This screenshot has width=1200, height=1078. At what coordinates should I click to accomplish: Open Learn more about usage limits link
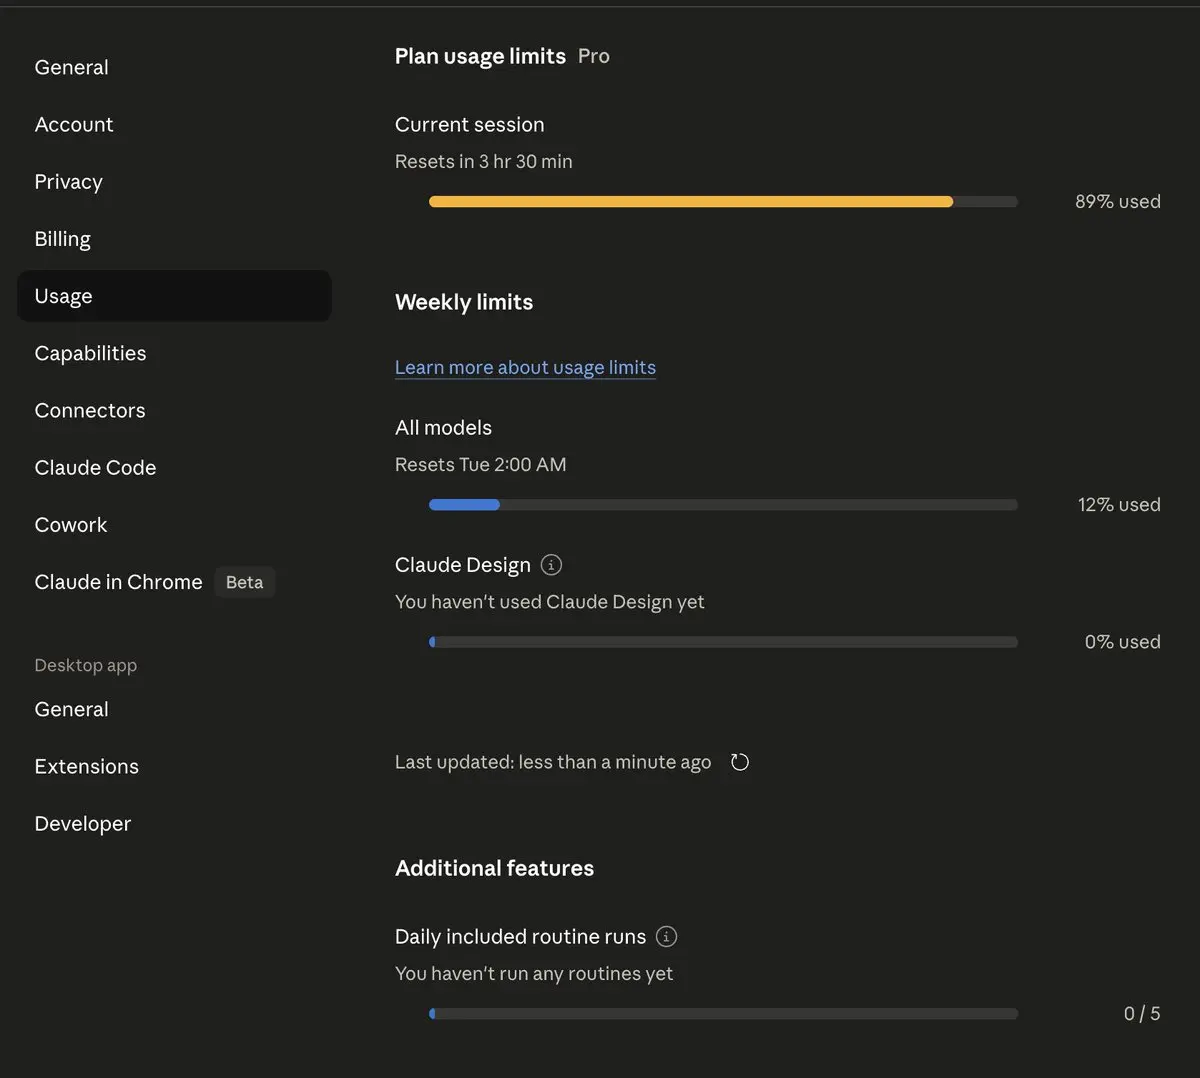525,367
